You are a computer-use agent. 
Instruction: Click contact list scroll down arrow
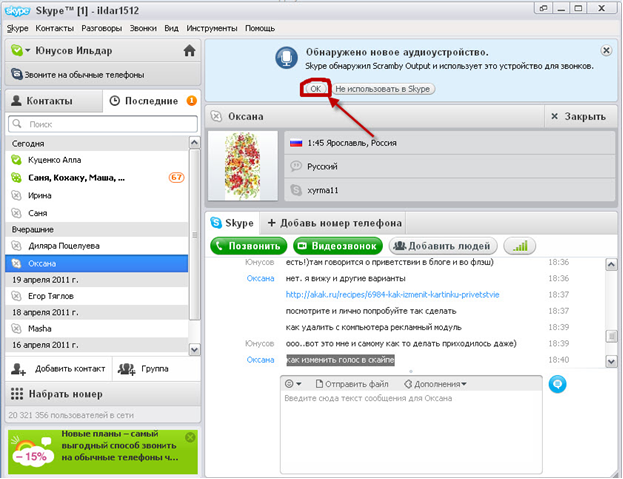194,350
